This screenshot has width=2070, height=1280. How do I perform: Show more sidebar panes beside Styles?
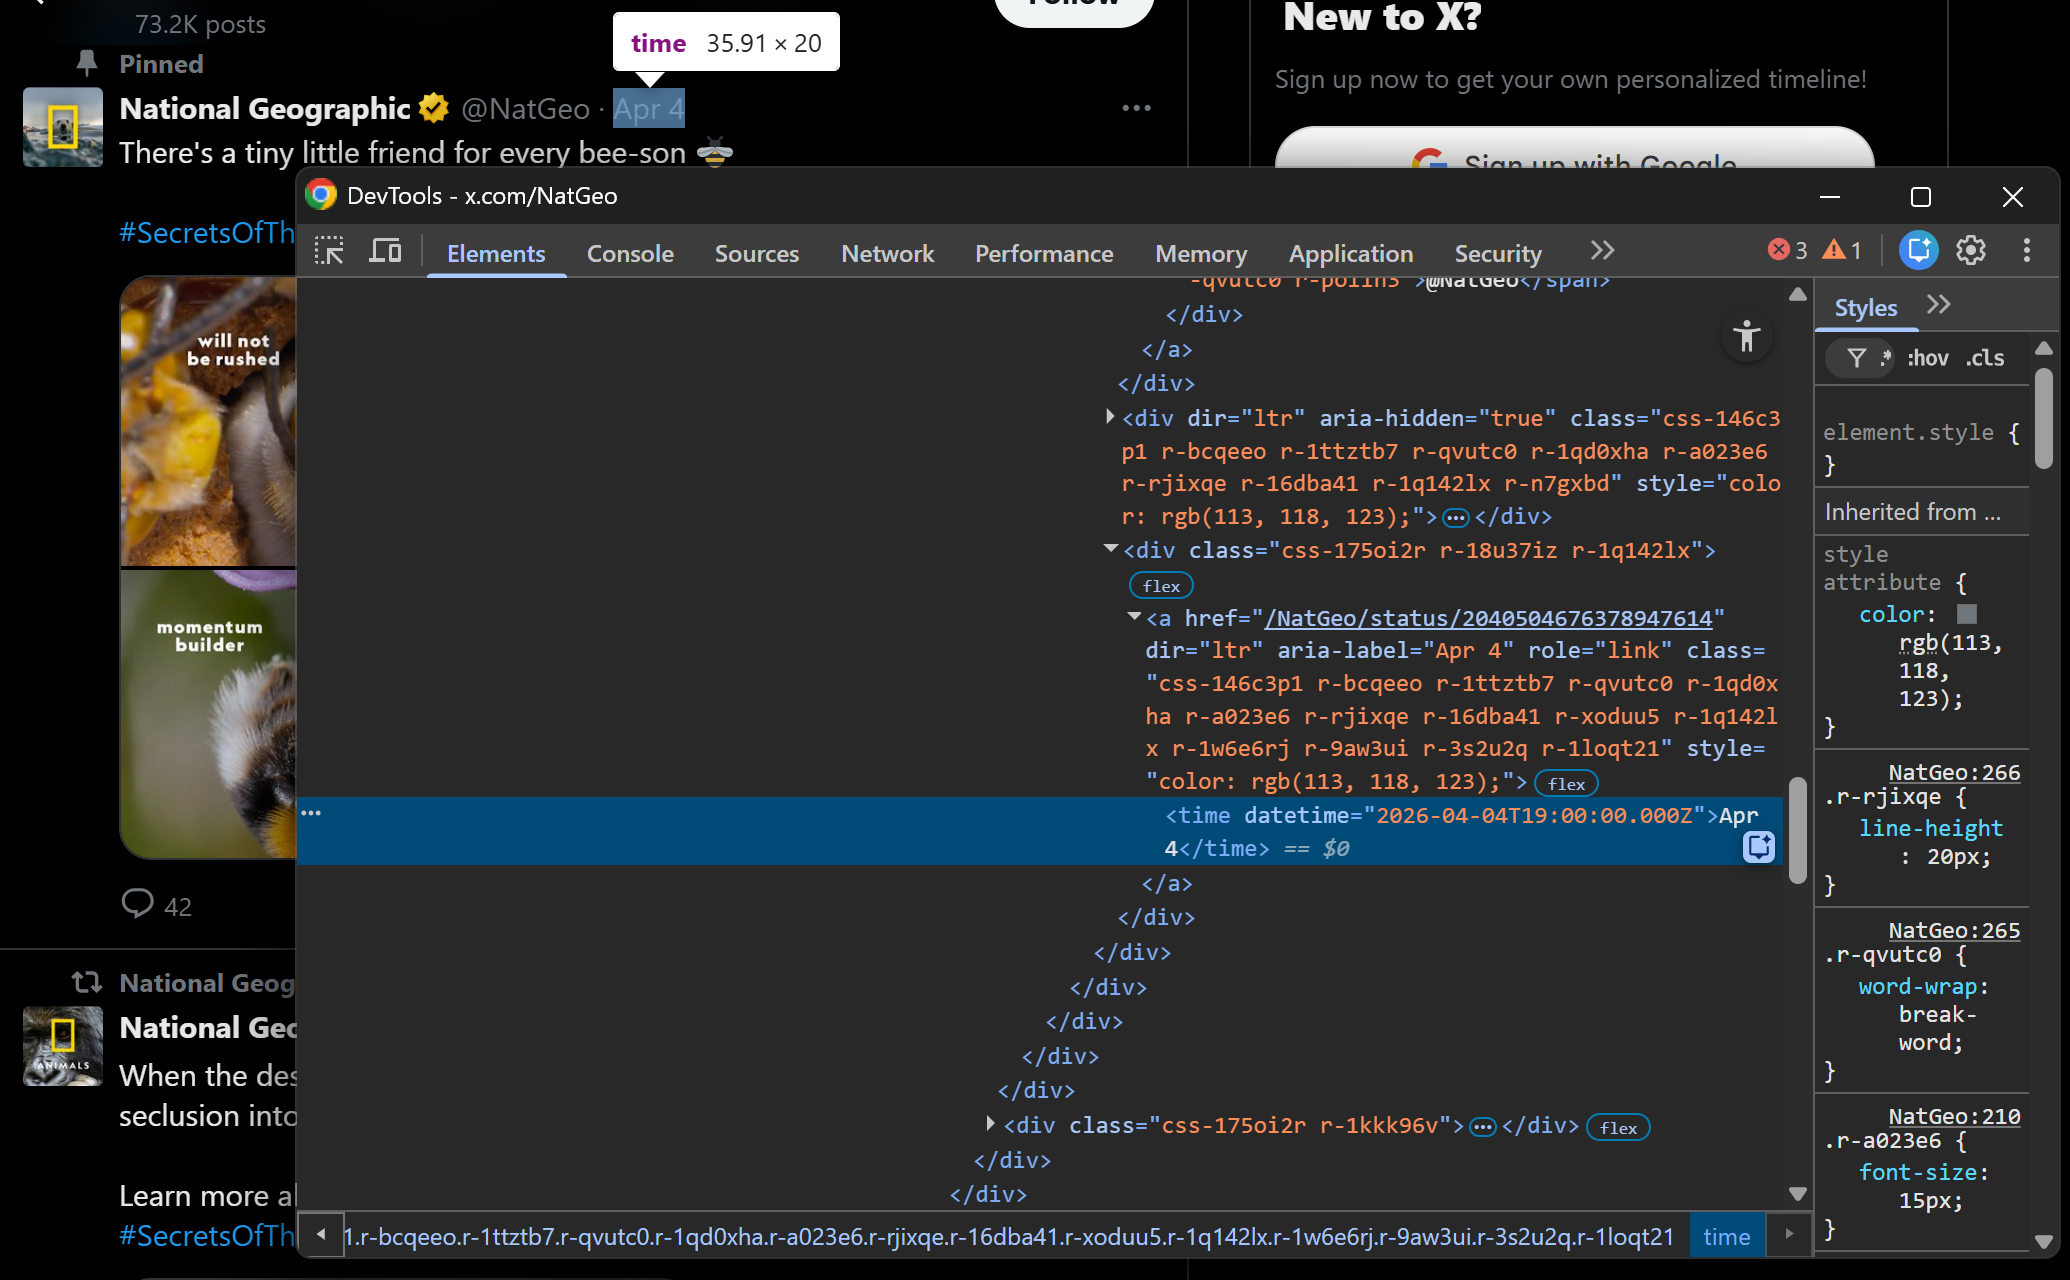coord(1939,305)
